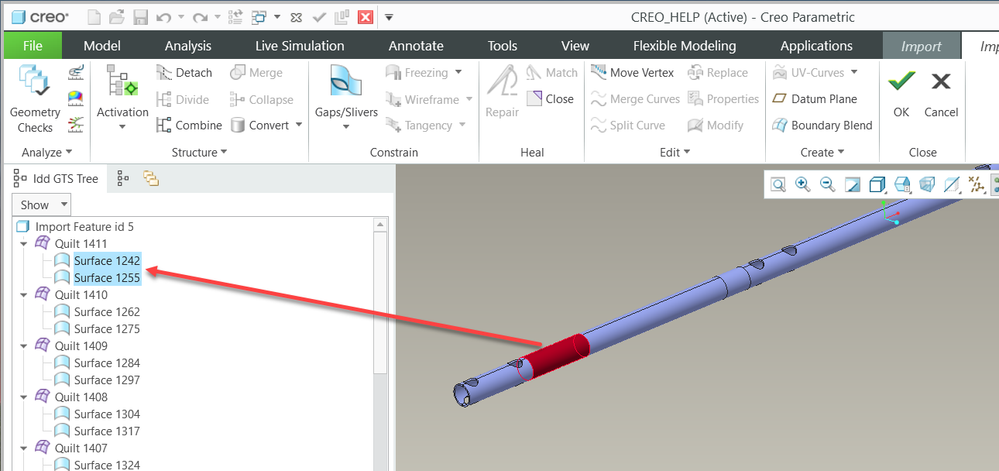
Task: Click the rainbow shaded curvature analysis icon
Action: coord(76,98)
